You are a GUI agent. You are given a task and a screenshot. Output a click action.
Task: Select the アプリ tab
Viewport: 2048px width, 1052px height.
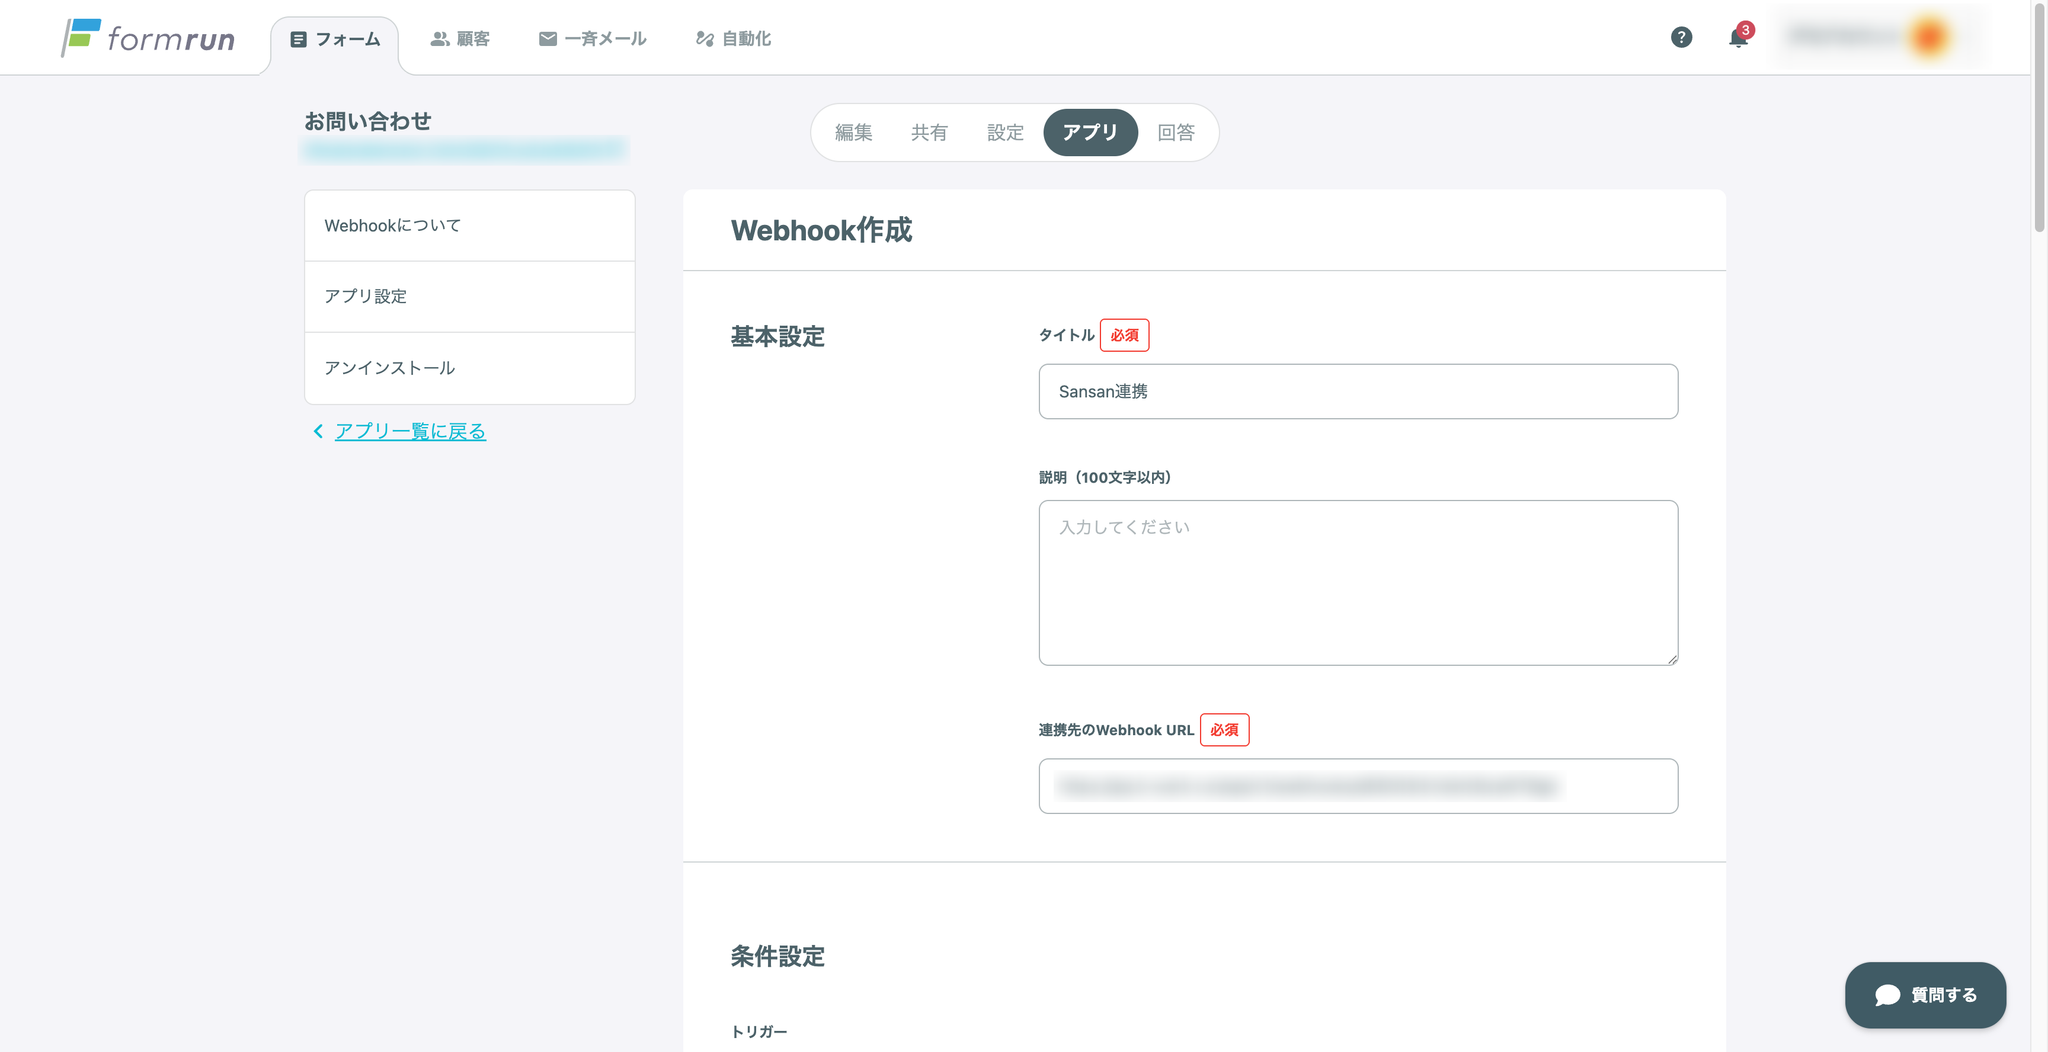[1090, 132]
